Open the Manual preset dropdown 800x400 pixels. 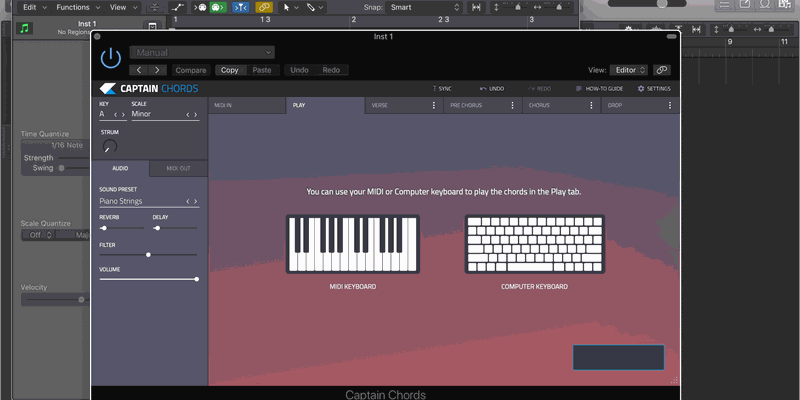[201, 52]
